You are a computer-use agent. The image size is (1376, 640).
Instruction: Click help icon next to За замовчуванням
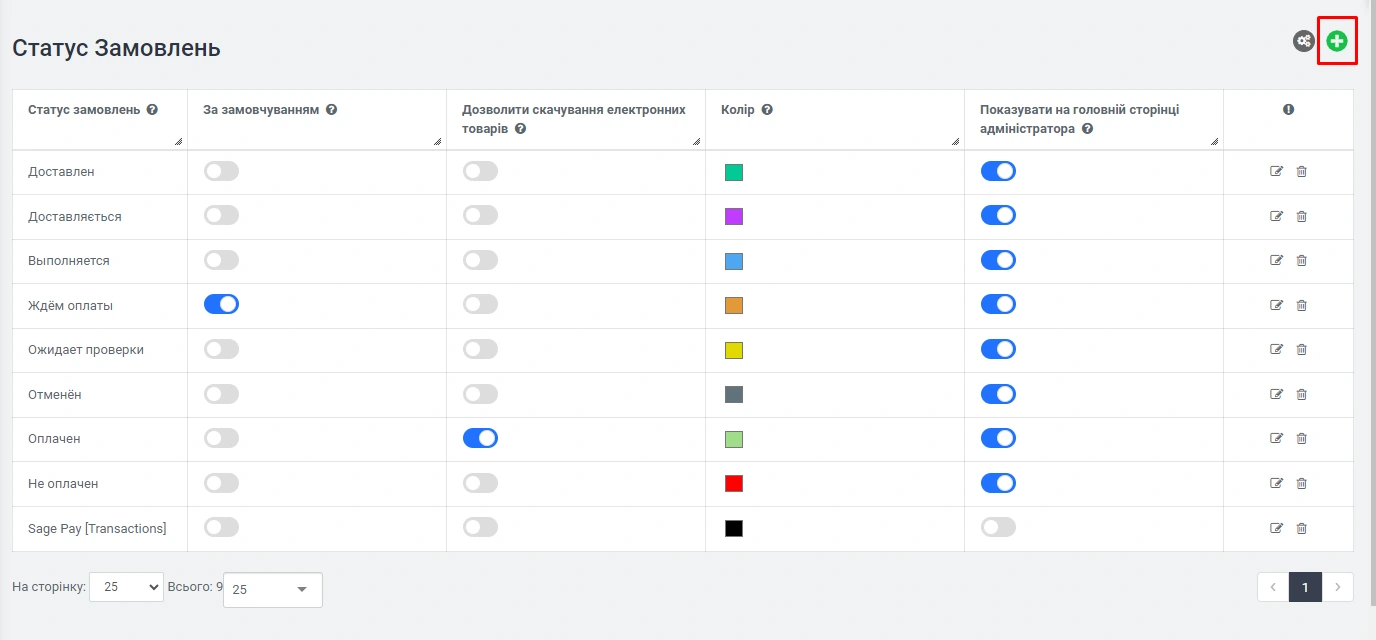click(331, 110)
